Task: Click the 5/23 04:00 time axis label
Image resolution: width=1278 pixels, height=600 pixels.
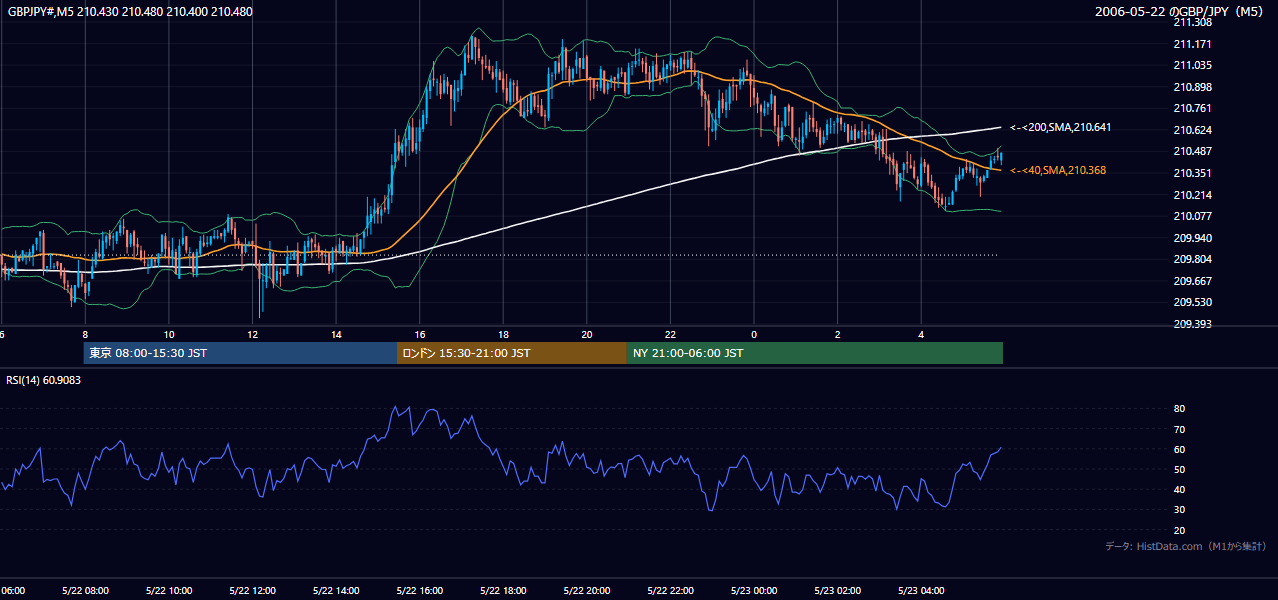Action: pos(920,591)
